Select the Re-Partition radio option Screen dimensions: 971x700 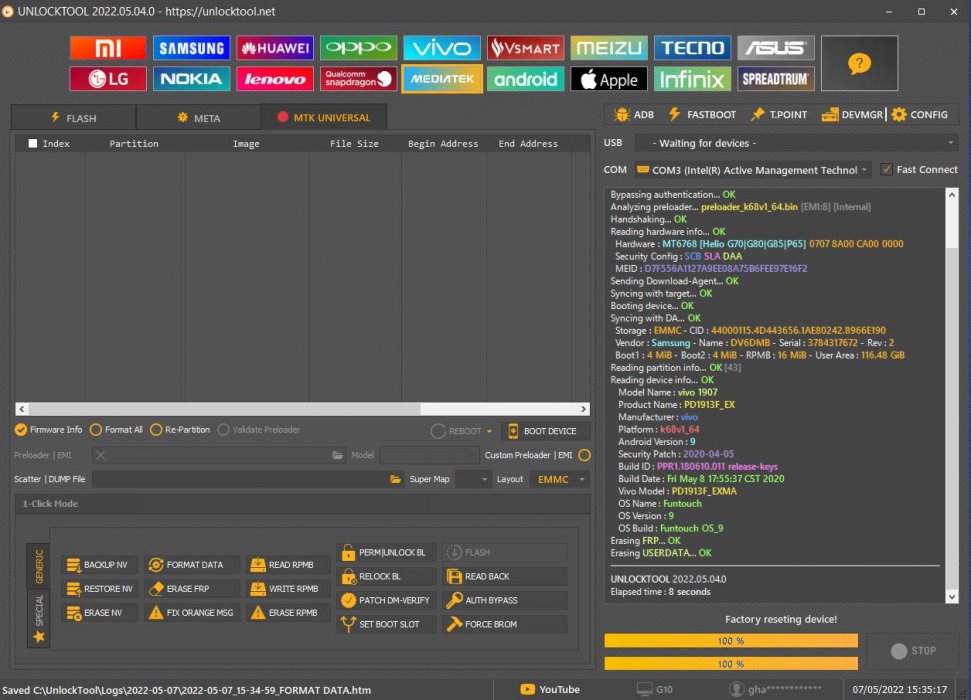pyautogui.click(x=180, y=429)
